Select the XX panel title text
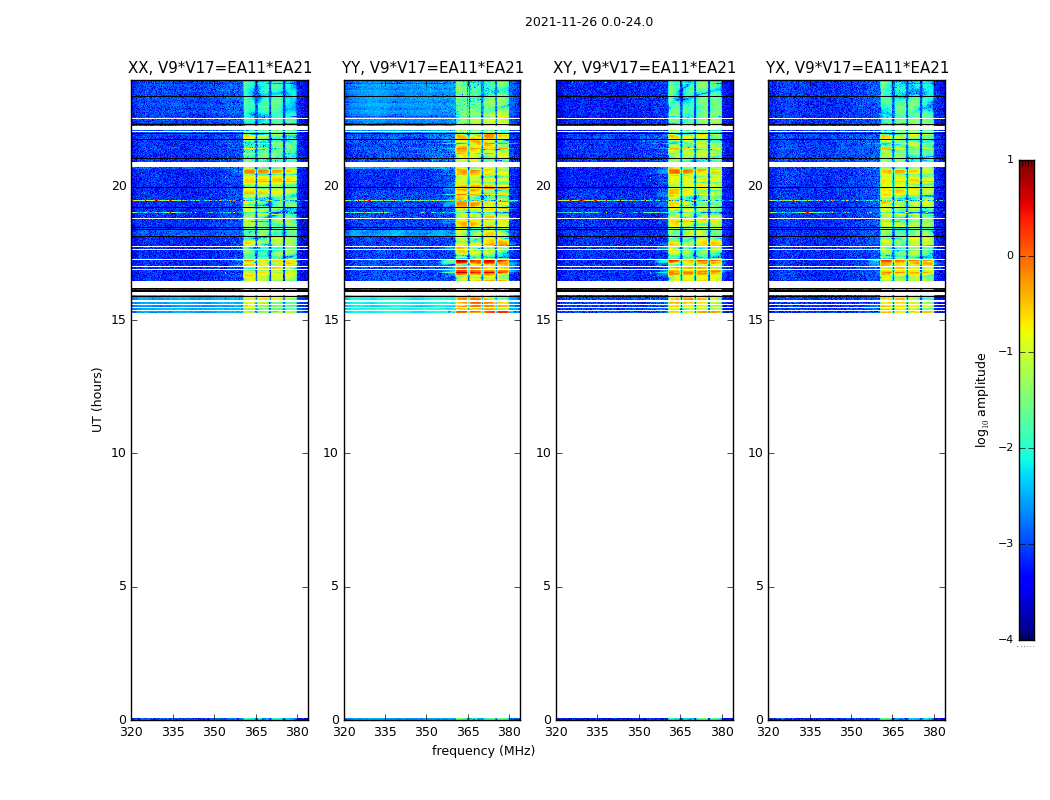This screenshot has width=1050, height=800. (x=220, y=68)
